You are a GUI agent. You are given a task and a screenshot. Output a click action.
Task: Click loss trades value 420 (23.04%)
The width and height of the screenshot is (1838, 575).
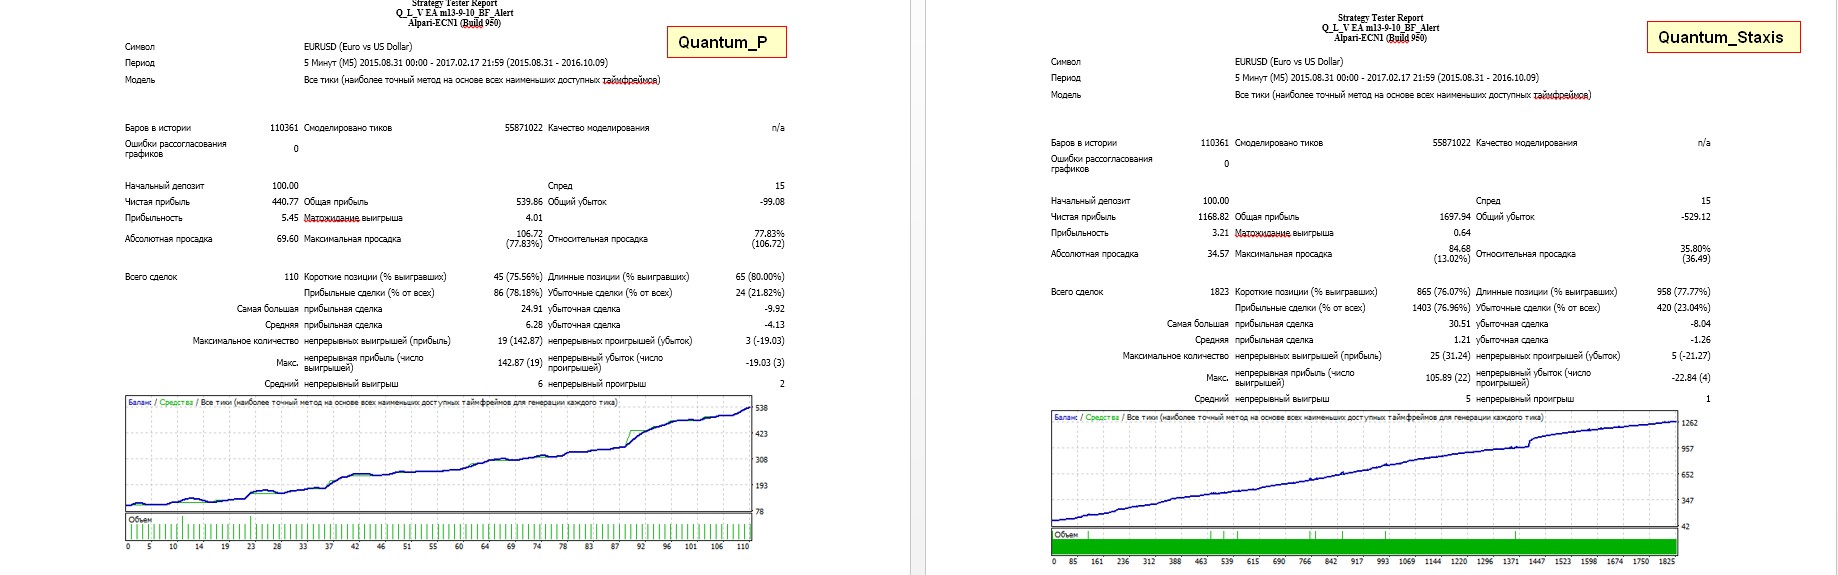1683,308
